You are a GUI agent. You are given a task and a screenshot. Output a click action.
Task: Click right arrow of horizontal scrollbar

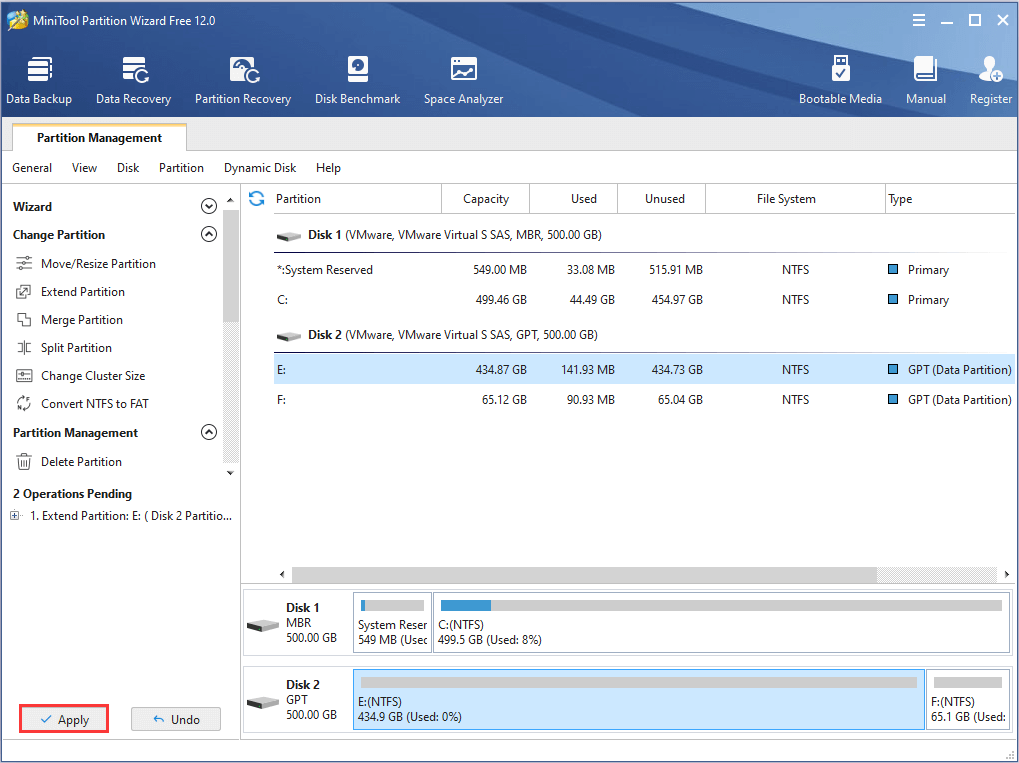pyautogui.click(x=1007, y=574)
